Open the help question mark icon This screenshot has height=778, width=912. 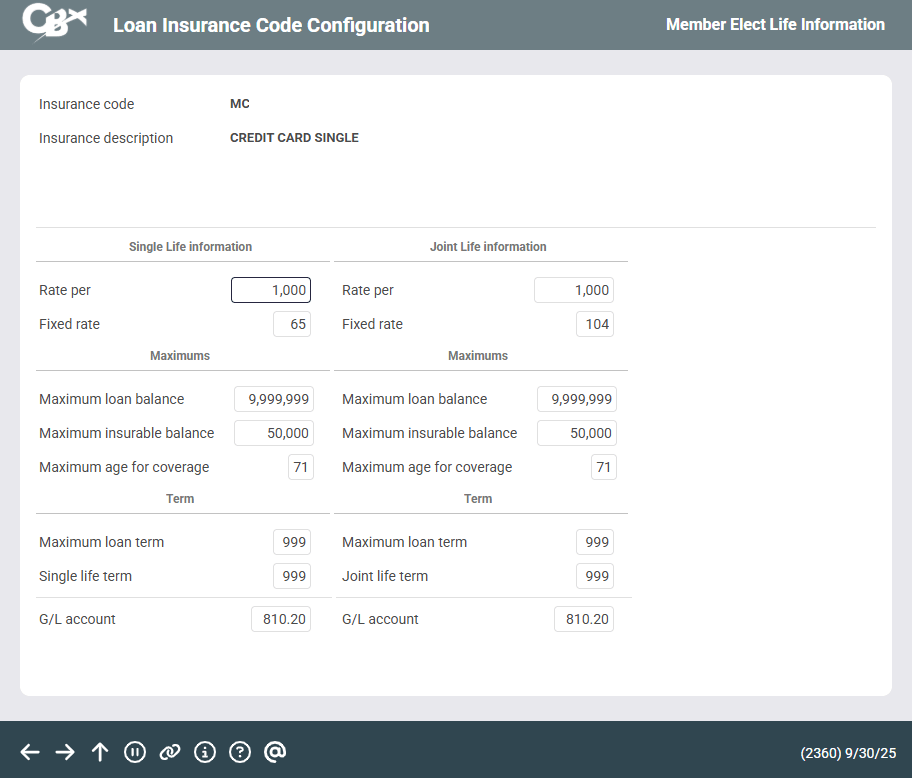[x=240, y=752]
